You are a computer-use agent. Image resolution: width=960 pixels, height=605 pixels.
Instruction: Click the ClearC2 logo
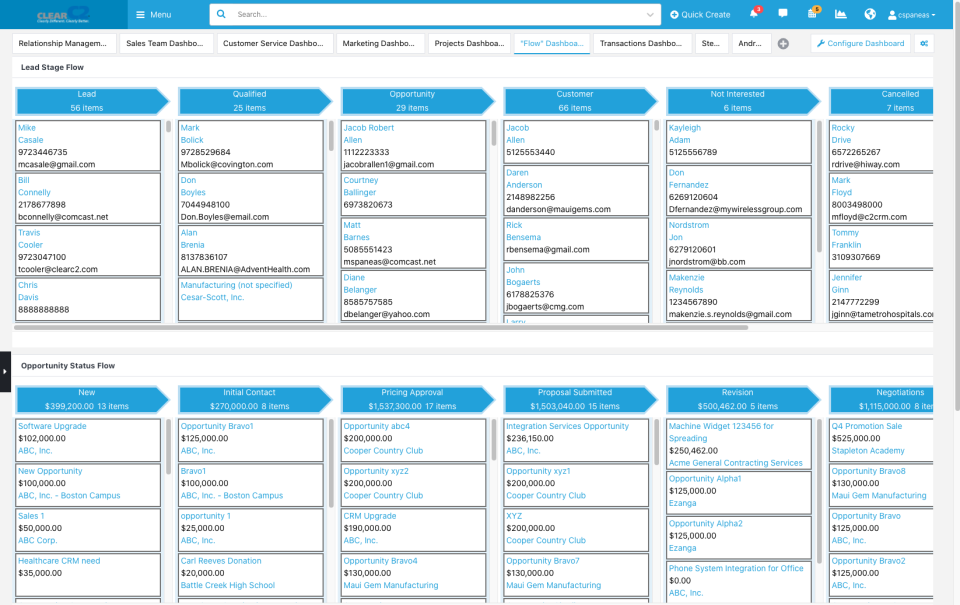tap(63, 15)
